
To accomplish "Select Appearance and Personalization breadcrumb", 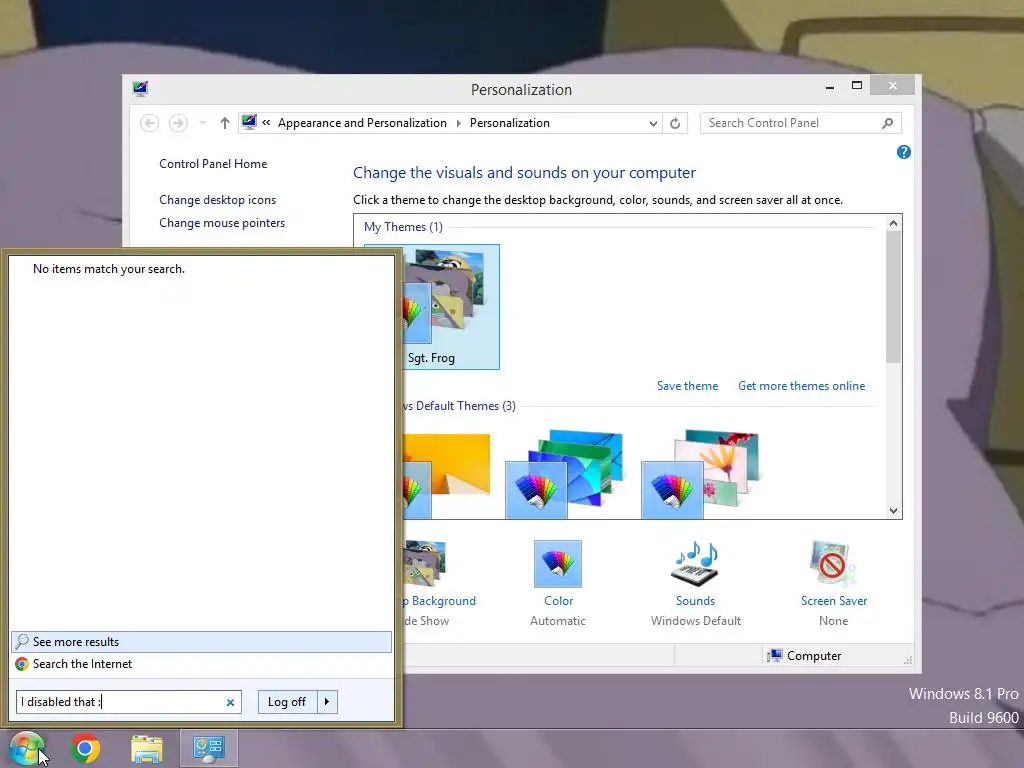I will pos(362,123).
